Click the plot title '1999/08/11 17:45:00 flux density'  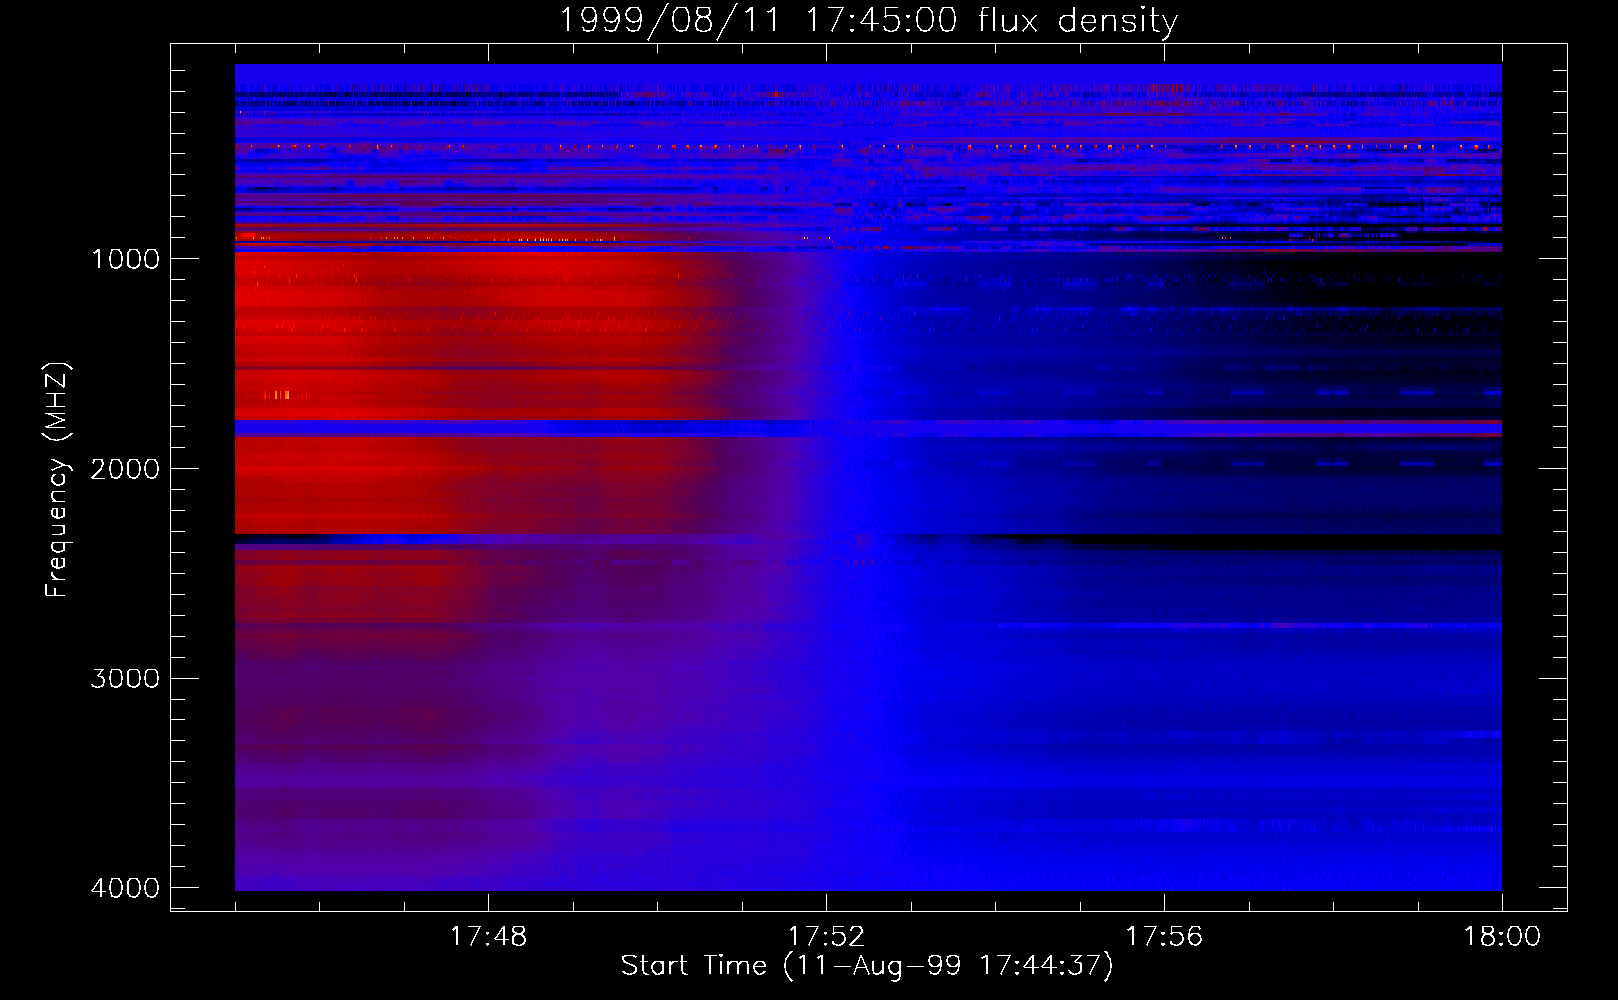pos(868,20)
